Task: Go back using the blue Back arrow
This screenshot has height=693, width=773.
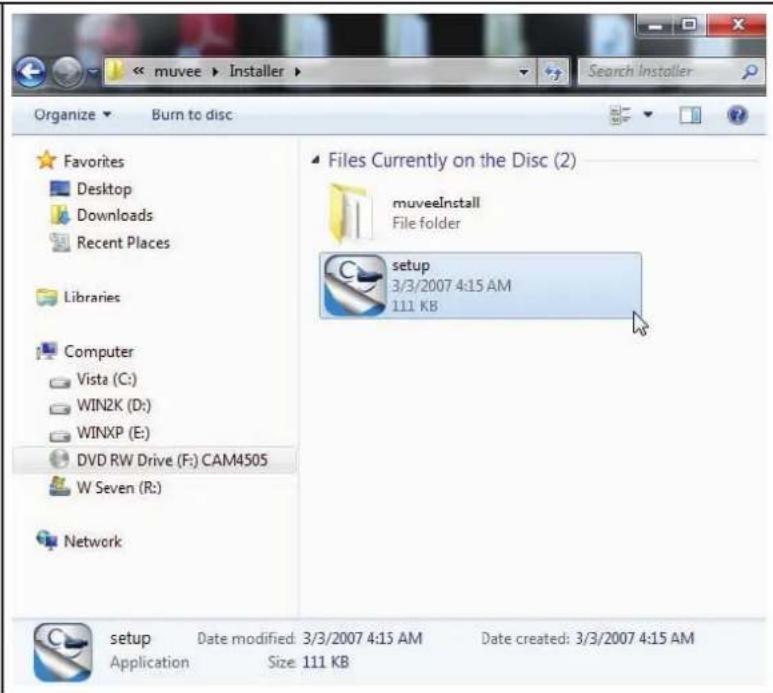Action: pos(31,72)
